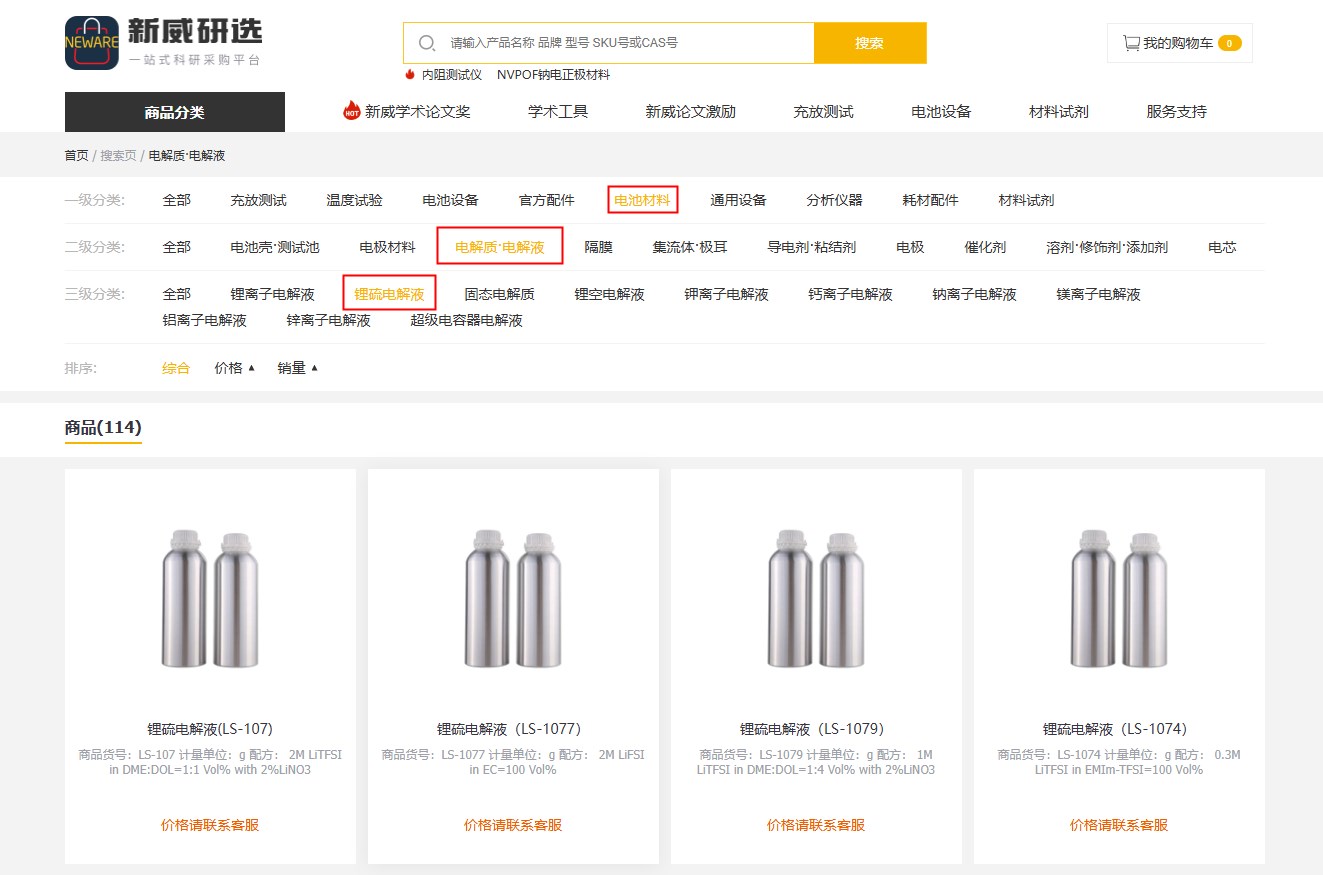Image resolution: width=1323 pixels, height=875 pixels.
Task: Open LS-1079 product bottle image
Action: (x=816, y=597)
